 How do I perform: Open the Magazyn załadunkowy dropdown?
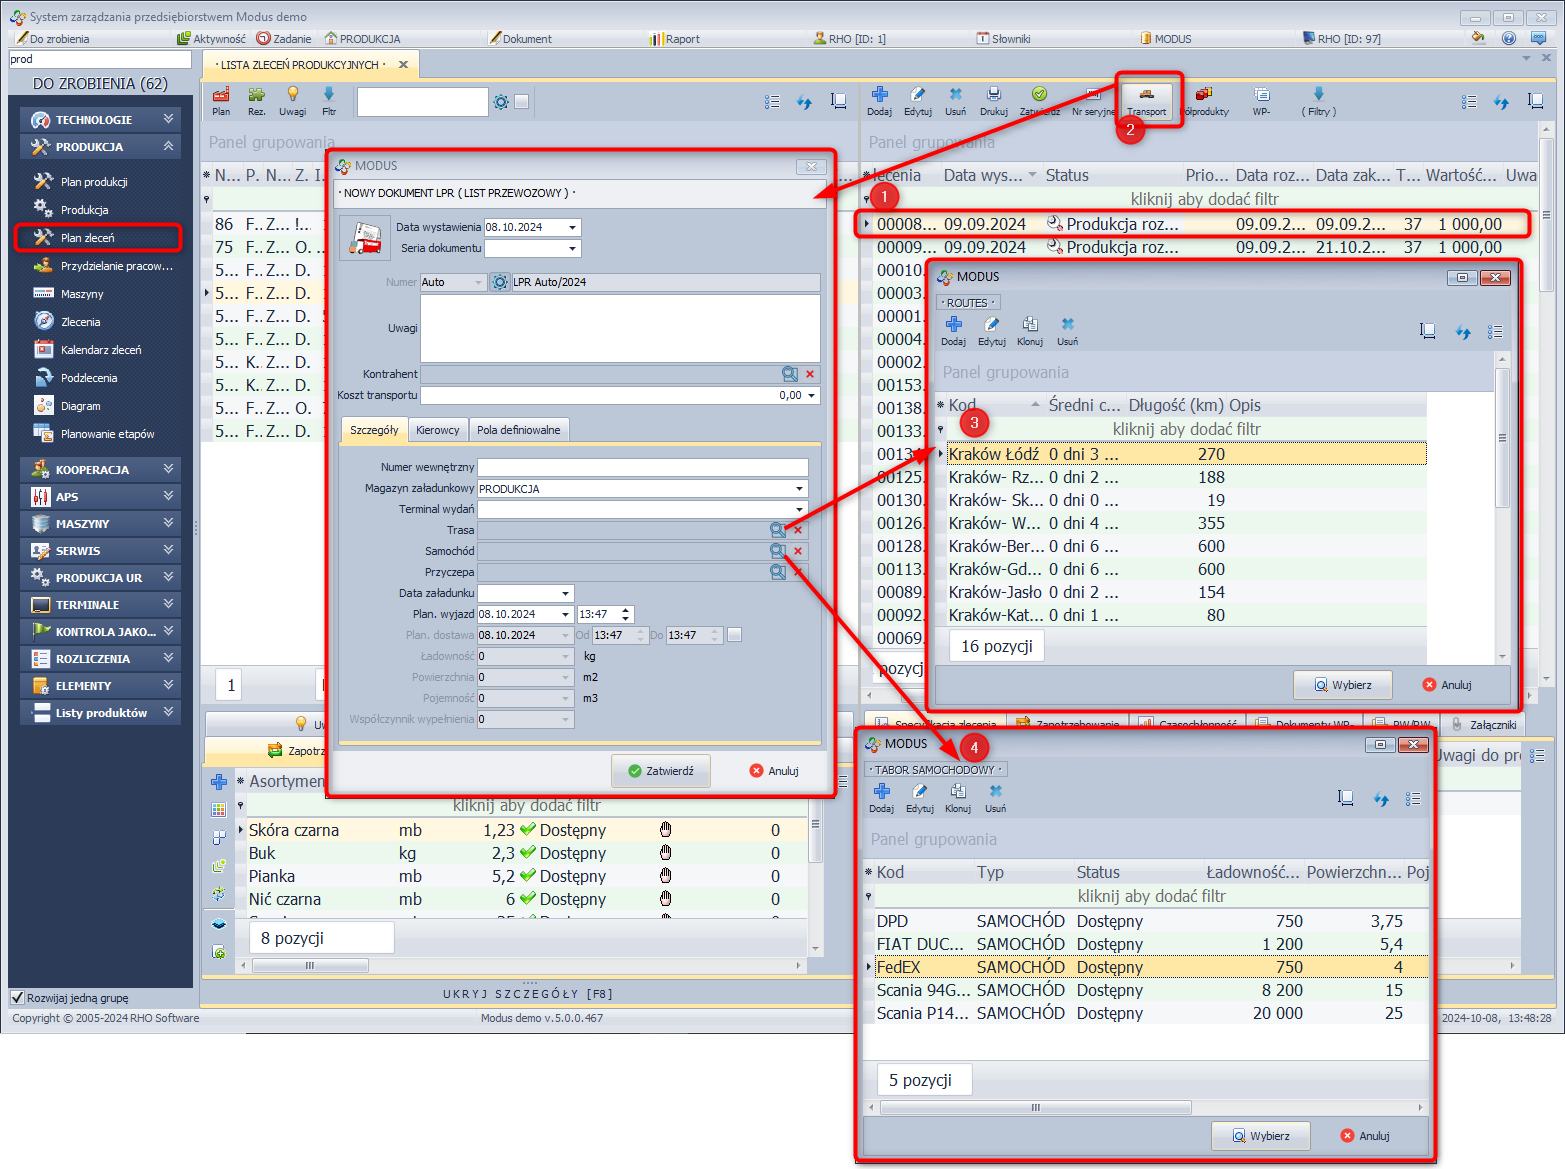click(x=799, y=489)
